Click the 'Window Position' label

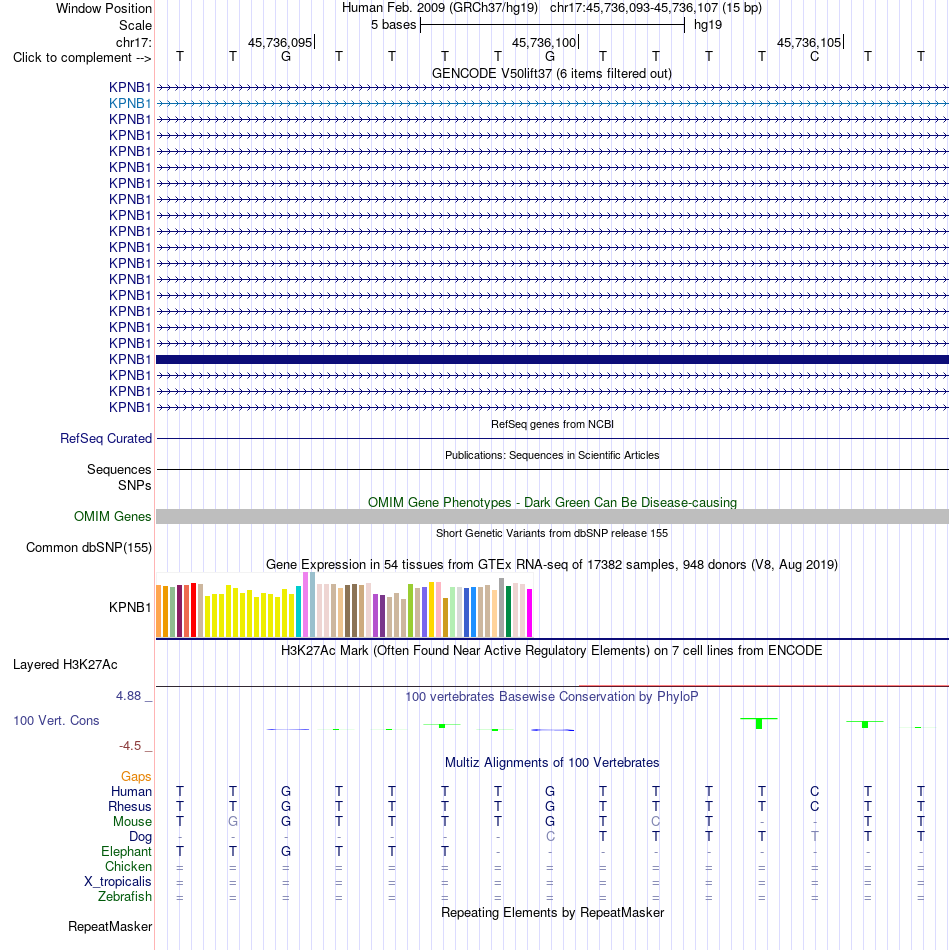tap(104, 8)
